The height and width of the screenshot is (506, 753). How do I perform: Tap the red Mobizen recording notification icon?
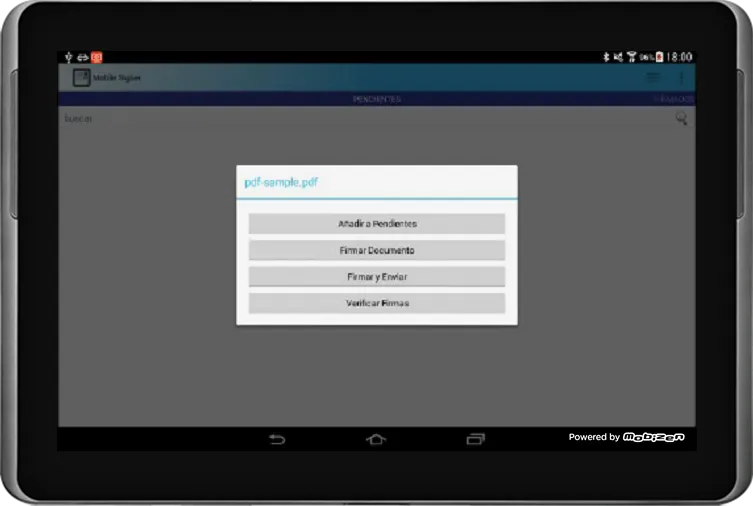pos(97,57)
